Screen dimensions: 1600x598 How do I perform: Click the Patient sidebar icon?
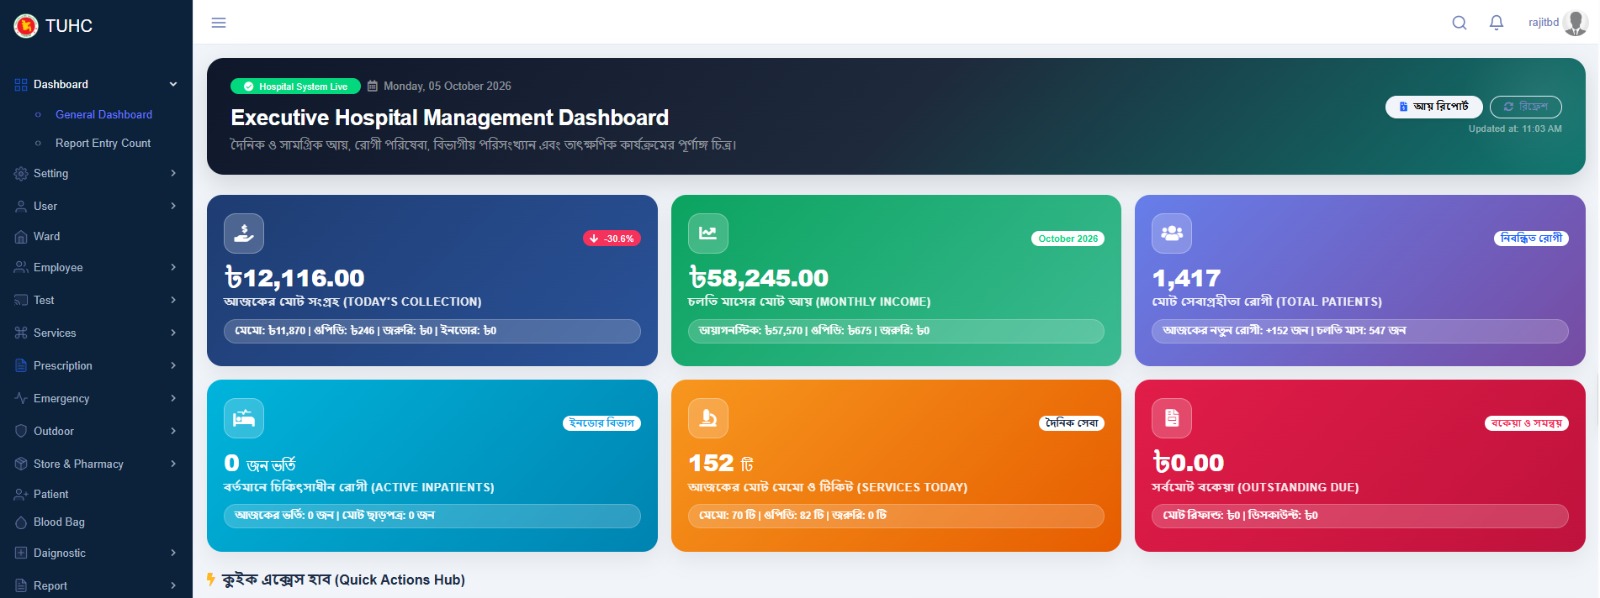coord(21,494)
